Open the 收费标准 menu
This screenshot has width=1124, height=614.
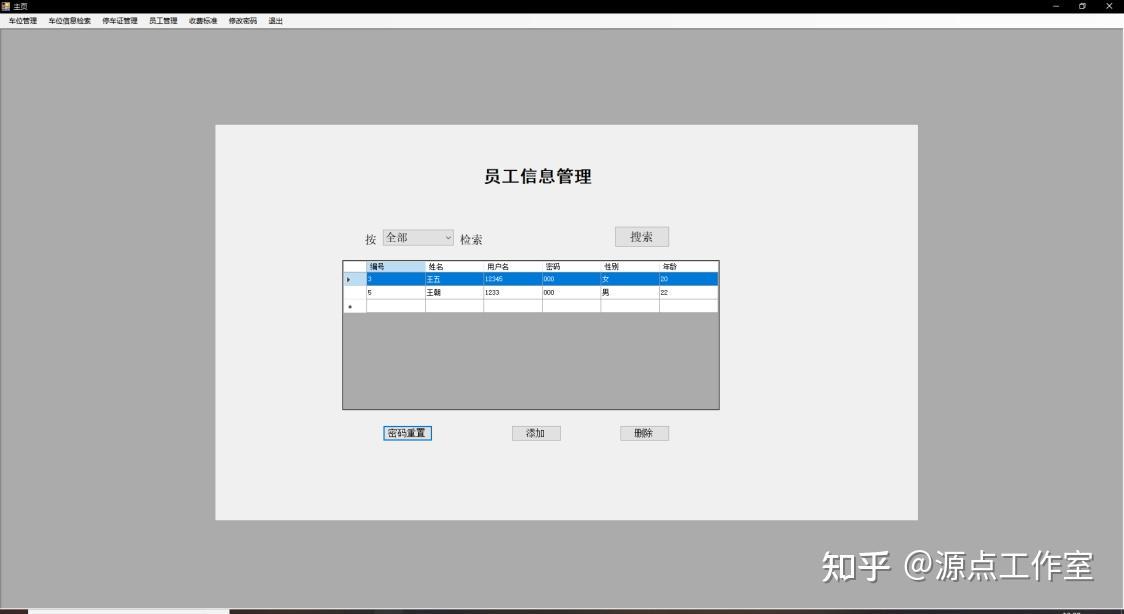coord(203,21)
